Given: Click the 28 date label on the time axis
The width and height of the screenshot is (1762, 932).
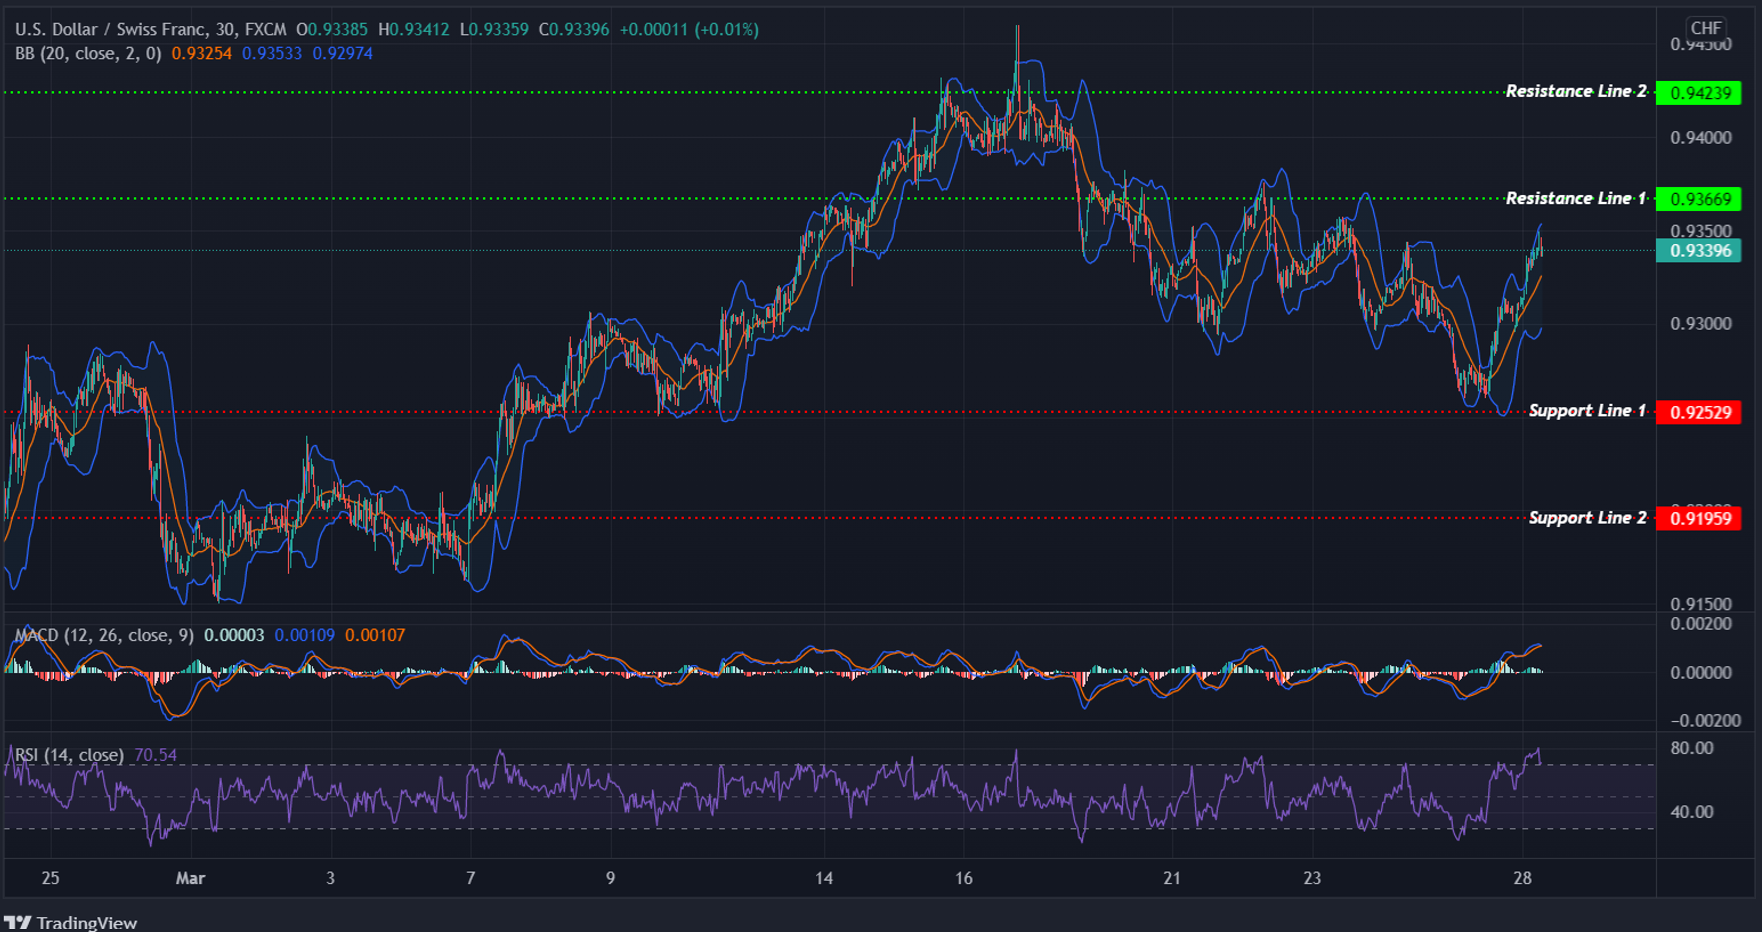Looking at the screenshot, I should click(1523, 878).
